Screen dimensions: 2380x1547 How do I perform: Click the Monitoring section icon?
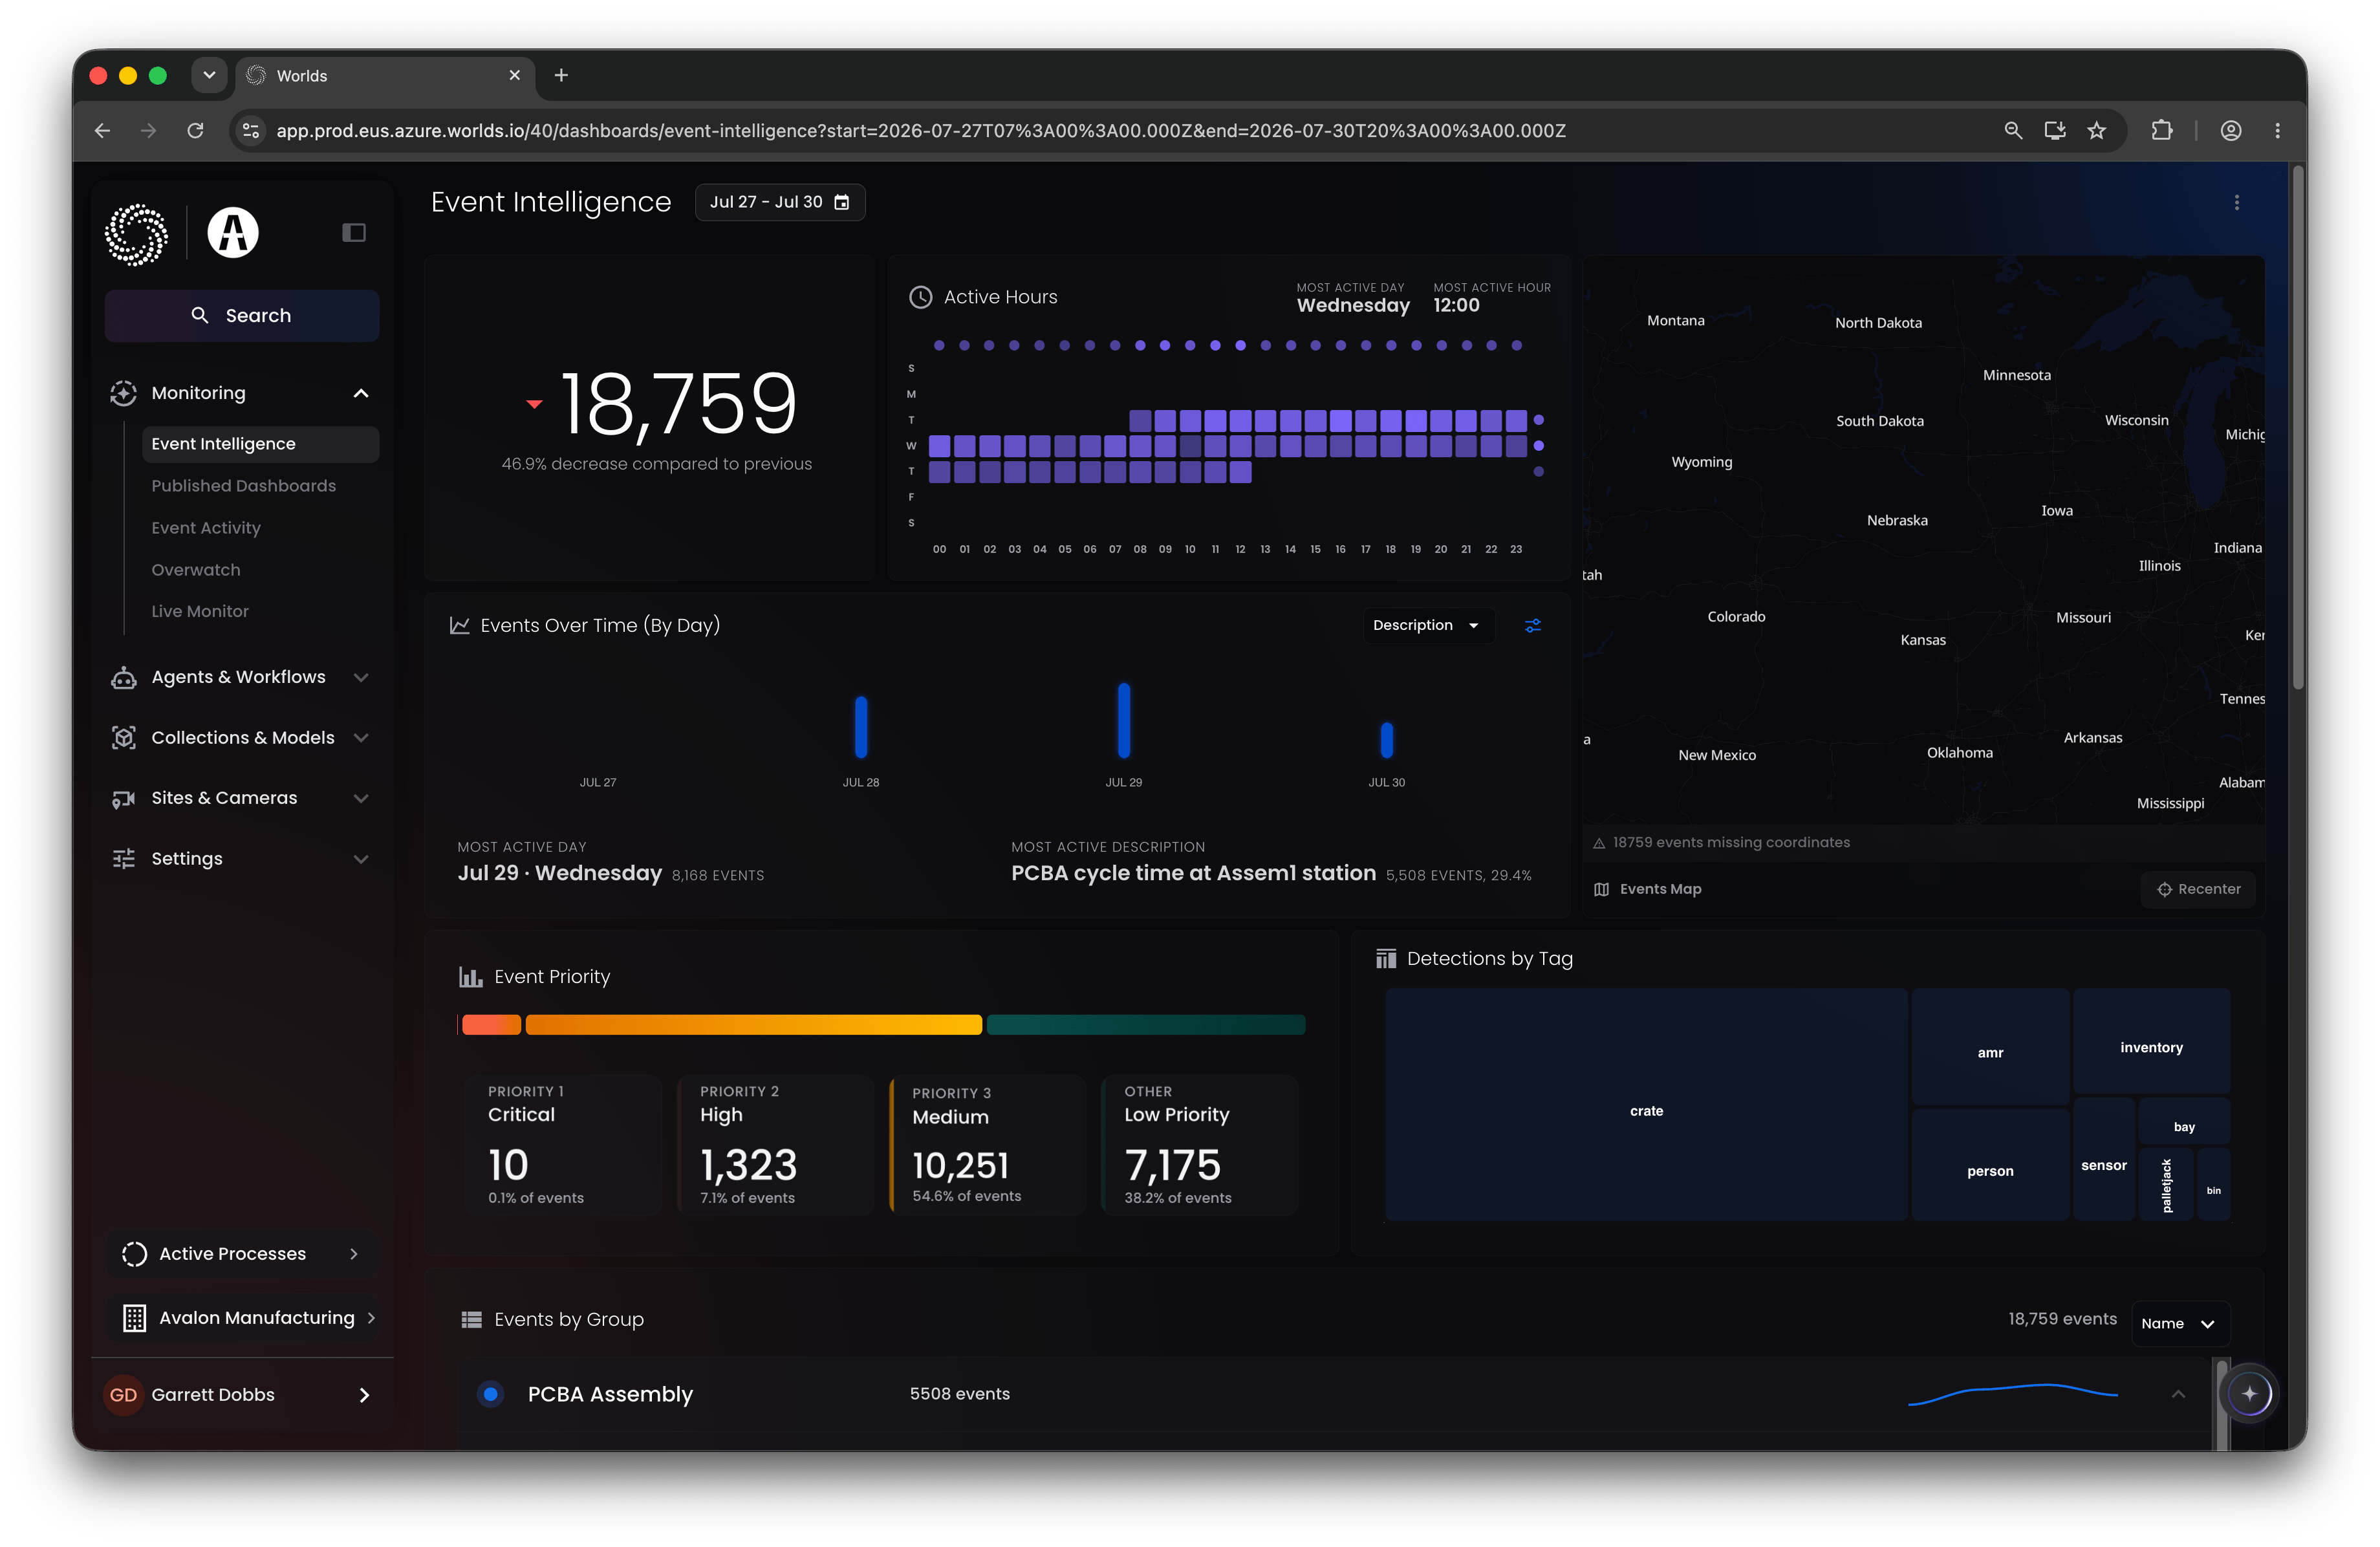(123, 393)
